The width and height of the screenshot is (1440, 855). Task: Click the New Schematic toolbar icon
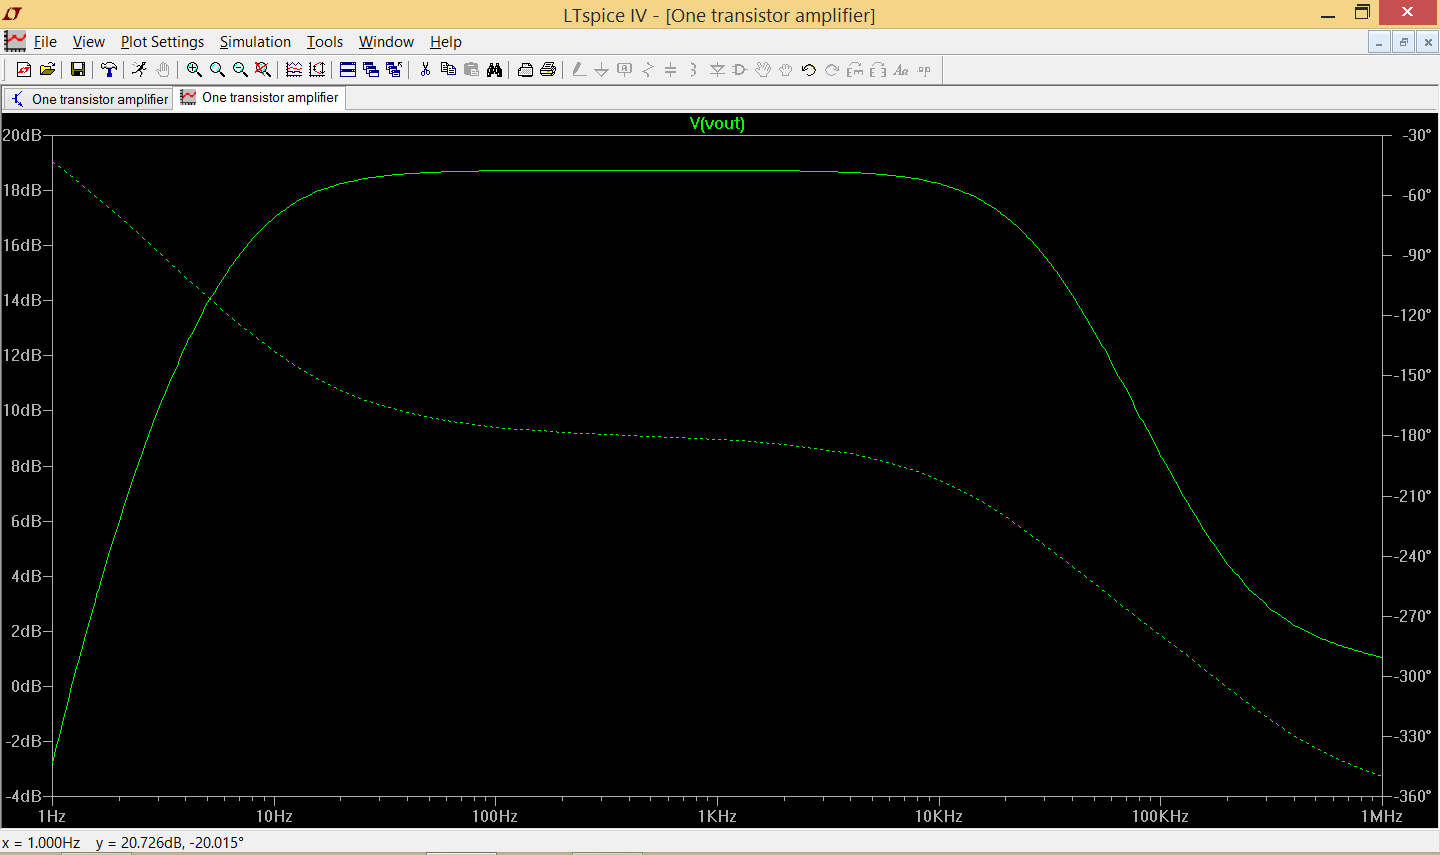click(24, 69)
